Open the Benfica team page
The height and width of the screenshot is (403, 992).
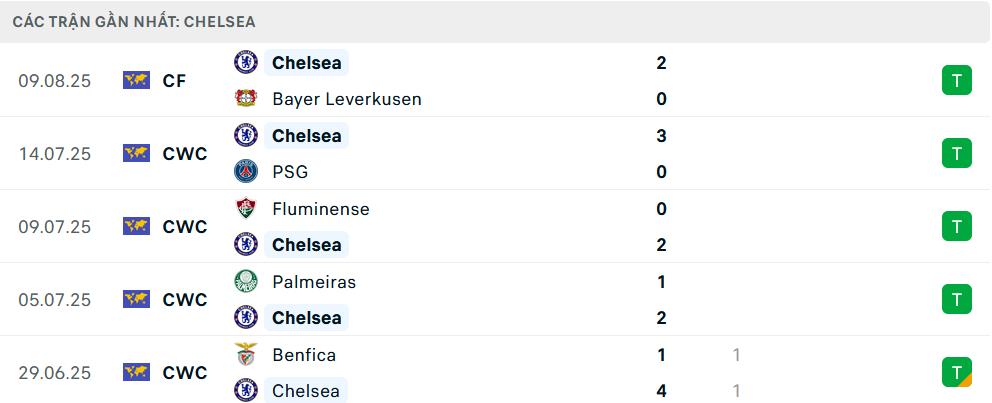(303, 355)
